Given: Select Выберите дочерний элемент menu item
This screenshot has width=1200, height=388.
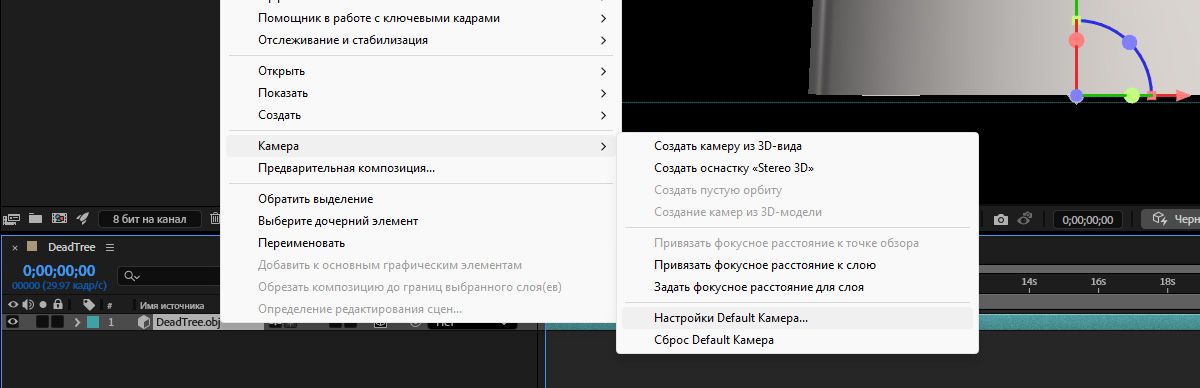Looking at the screenshot, I should coord(420,221).
